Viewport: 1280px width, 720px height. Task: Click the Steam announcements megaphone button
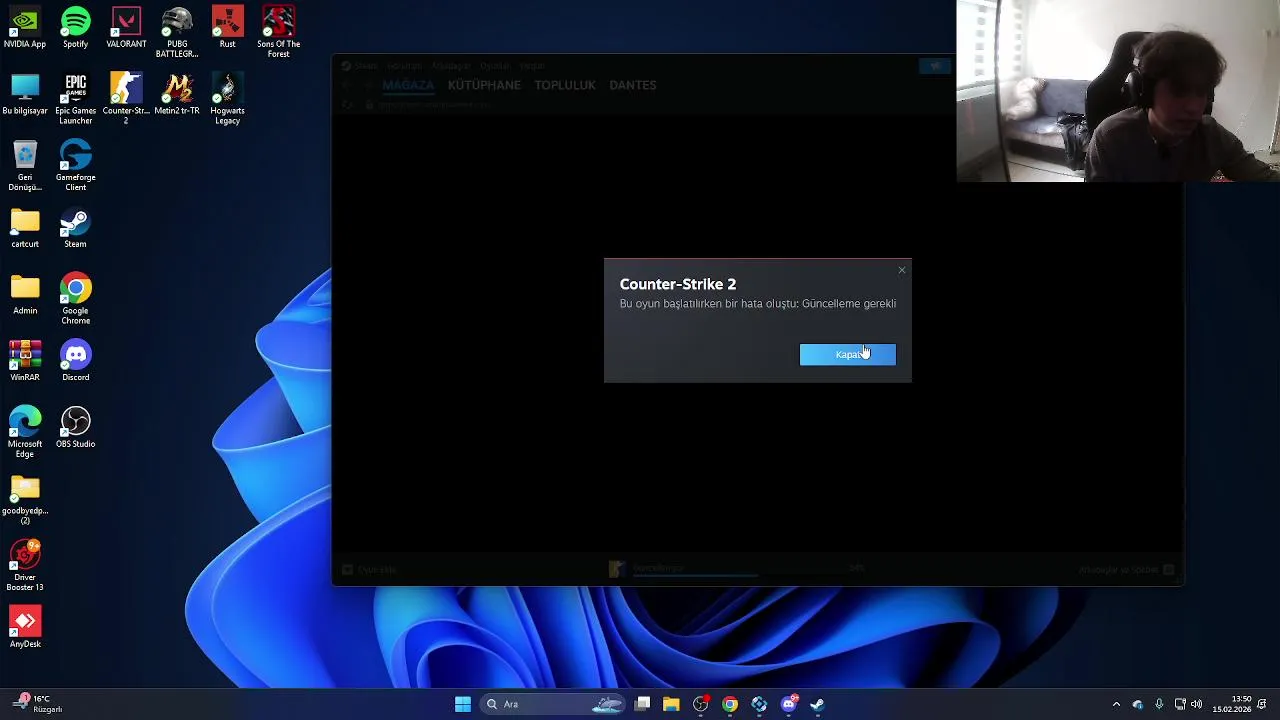pos(934,66)
